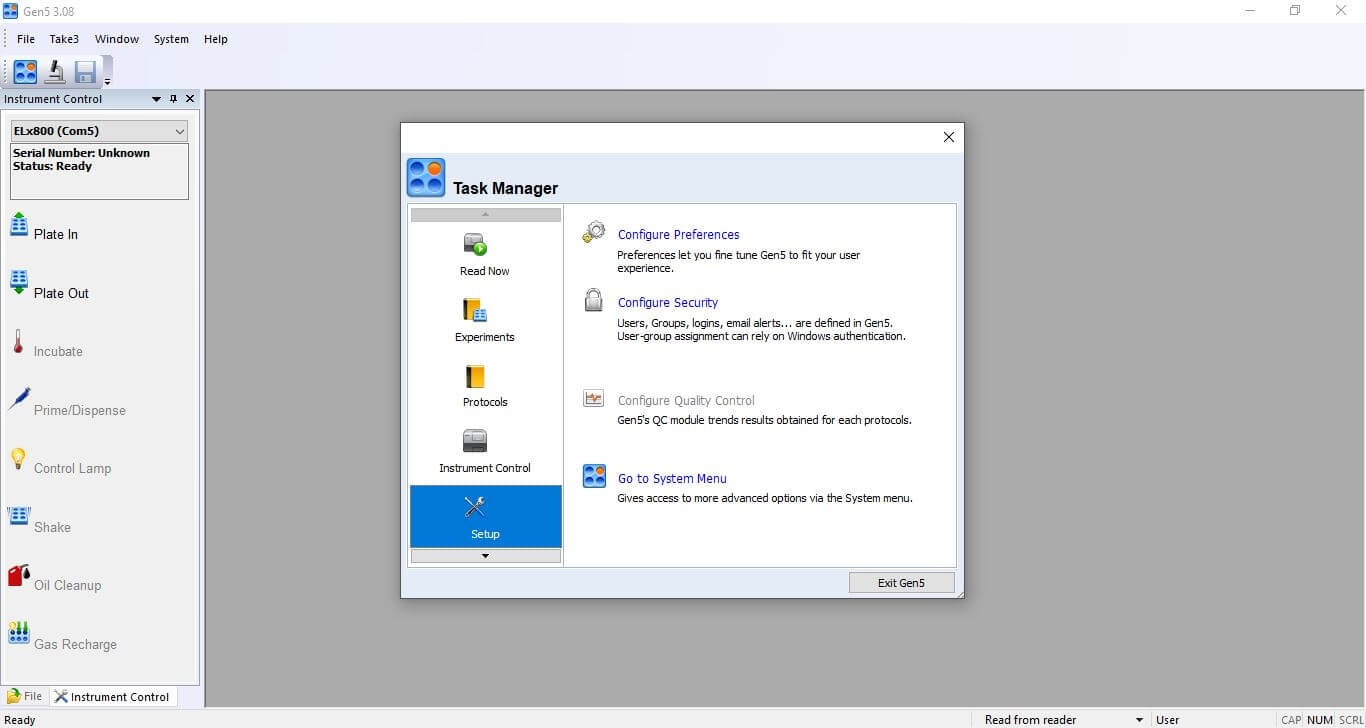This screenshot has width=1366, height=728.
Task: Open the System menu
Action: point(171,39)
